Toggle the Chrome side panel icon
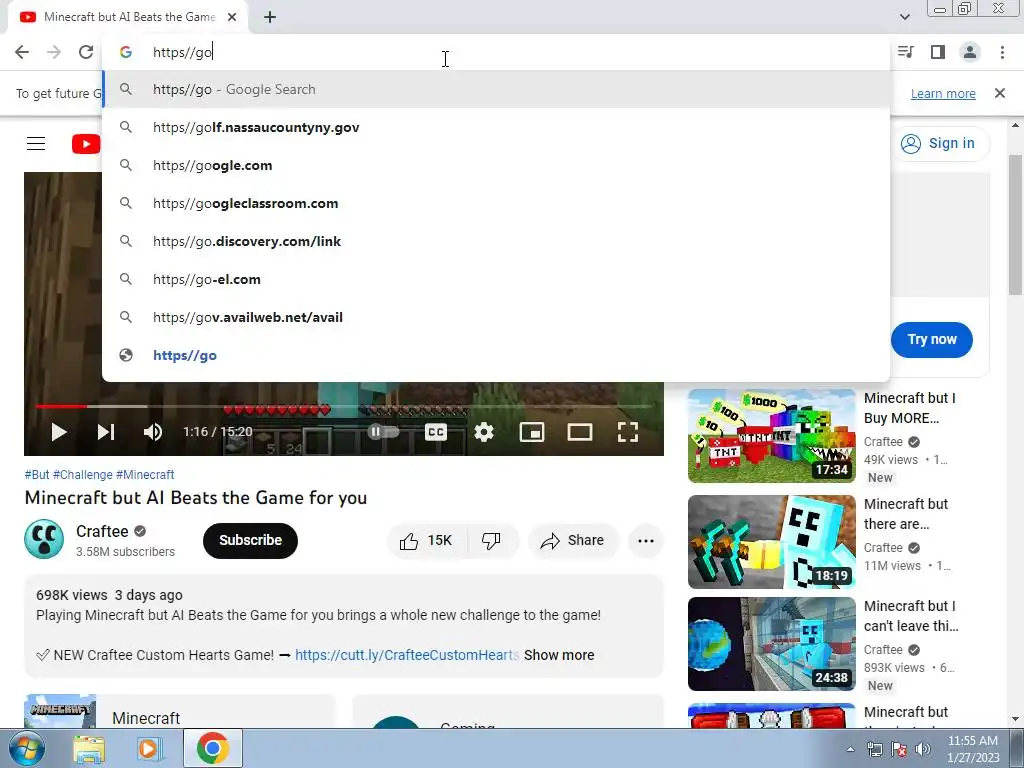This screenshot has height=768, width=1024. click(x=938, y=52)
